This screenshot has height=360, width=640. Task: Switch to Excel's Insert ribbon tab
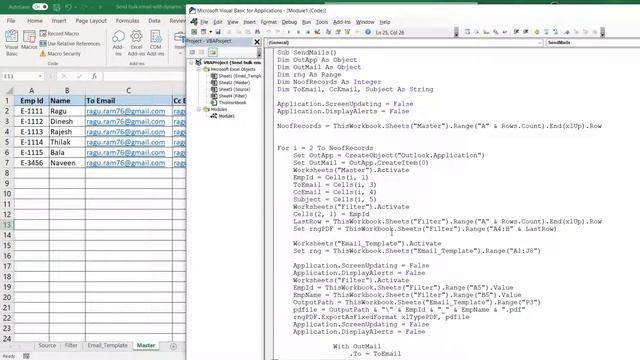click(x=59, y=20)
